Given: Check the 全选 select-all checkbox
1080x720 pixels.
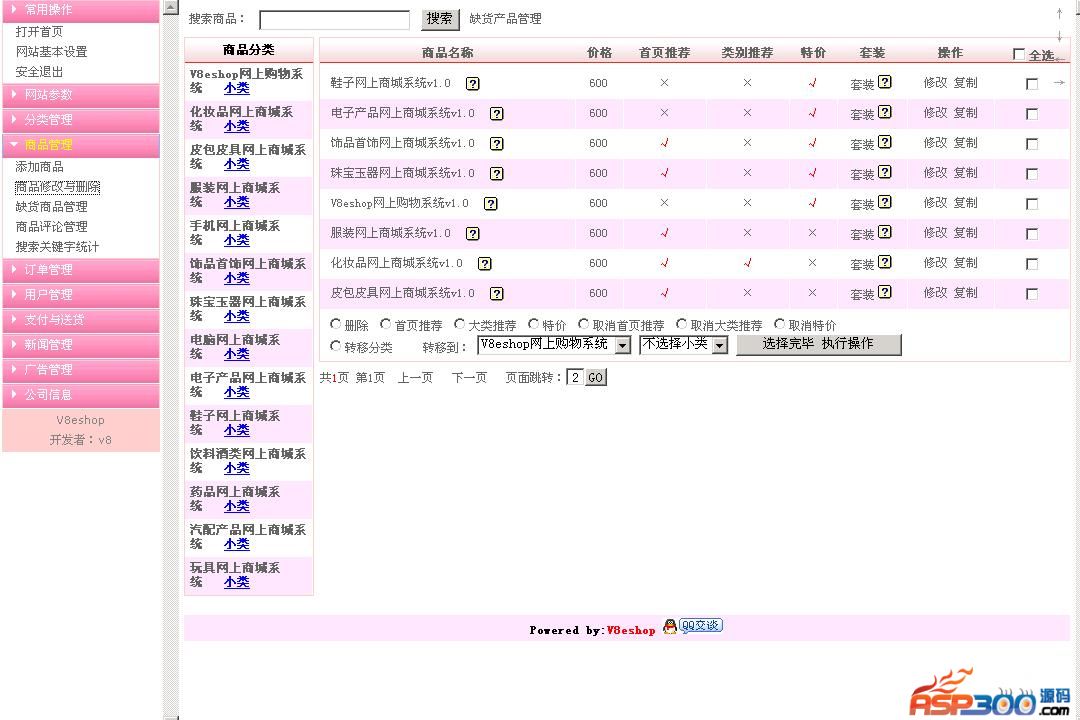Looking at the screenshot, I should coord(1019,54).
